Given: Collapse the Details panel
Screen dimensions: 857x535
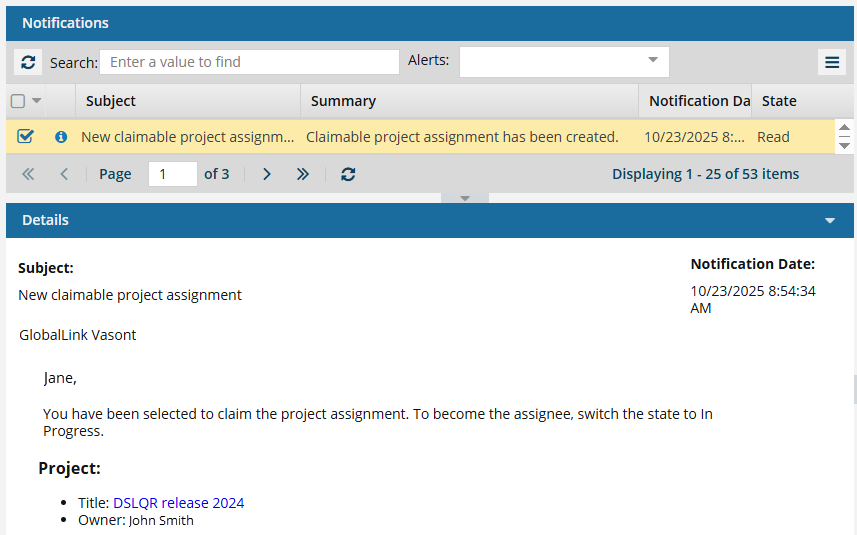Looking at the screenshot, I should click(x=829, y=220).
